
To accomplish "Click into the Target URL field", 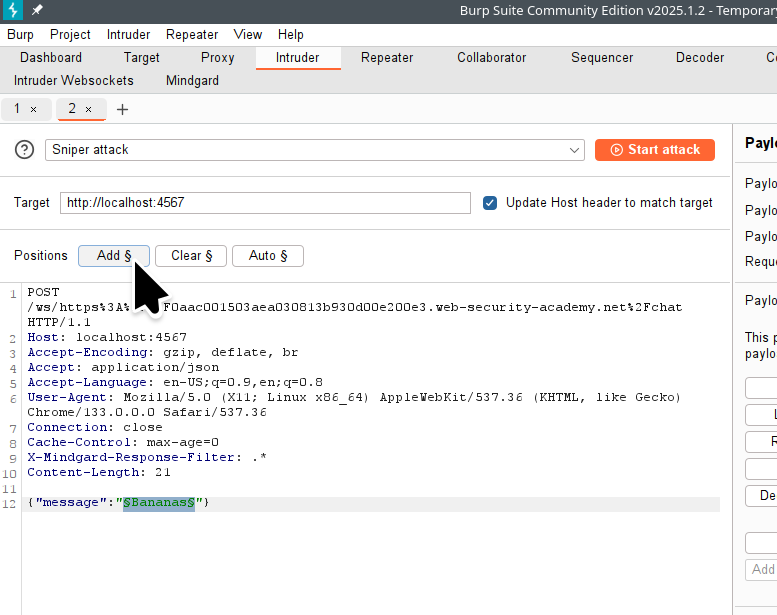I will (265, 203).
